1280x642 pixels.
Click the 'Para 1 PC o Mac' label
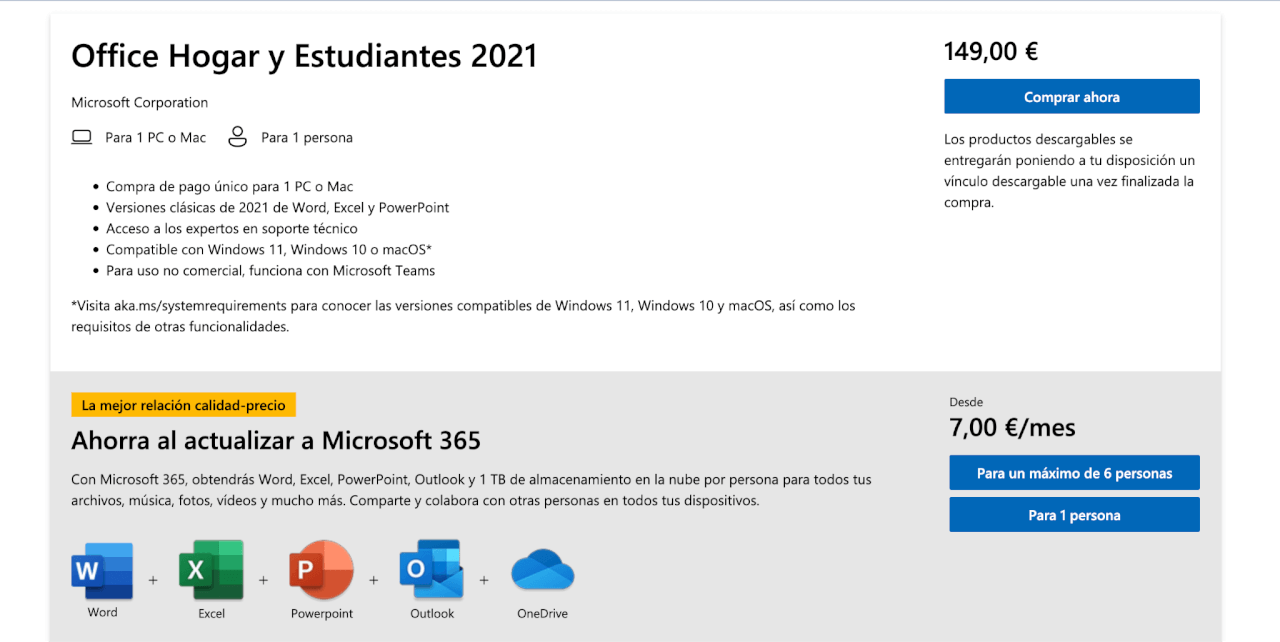(x=156, y=137)
